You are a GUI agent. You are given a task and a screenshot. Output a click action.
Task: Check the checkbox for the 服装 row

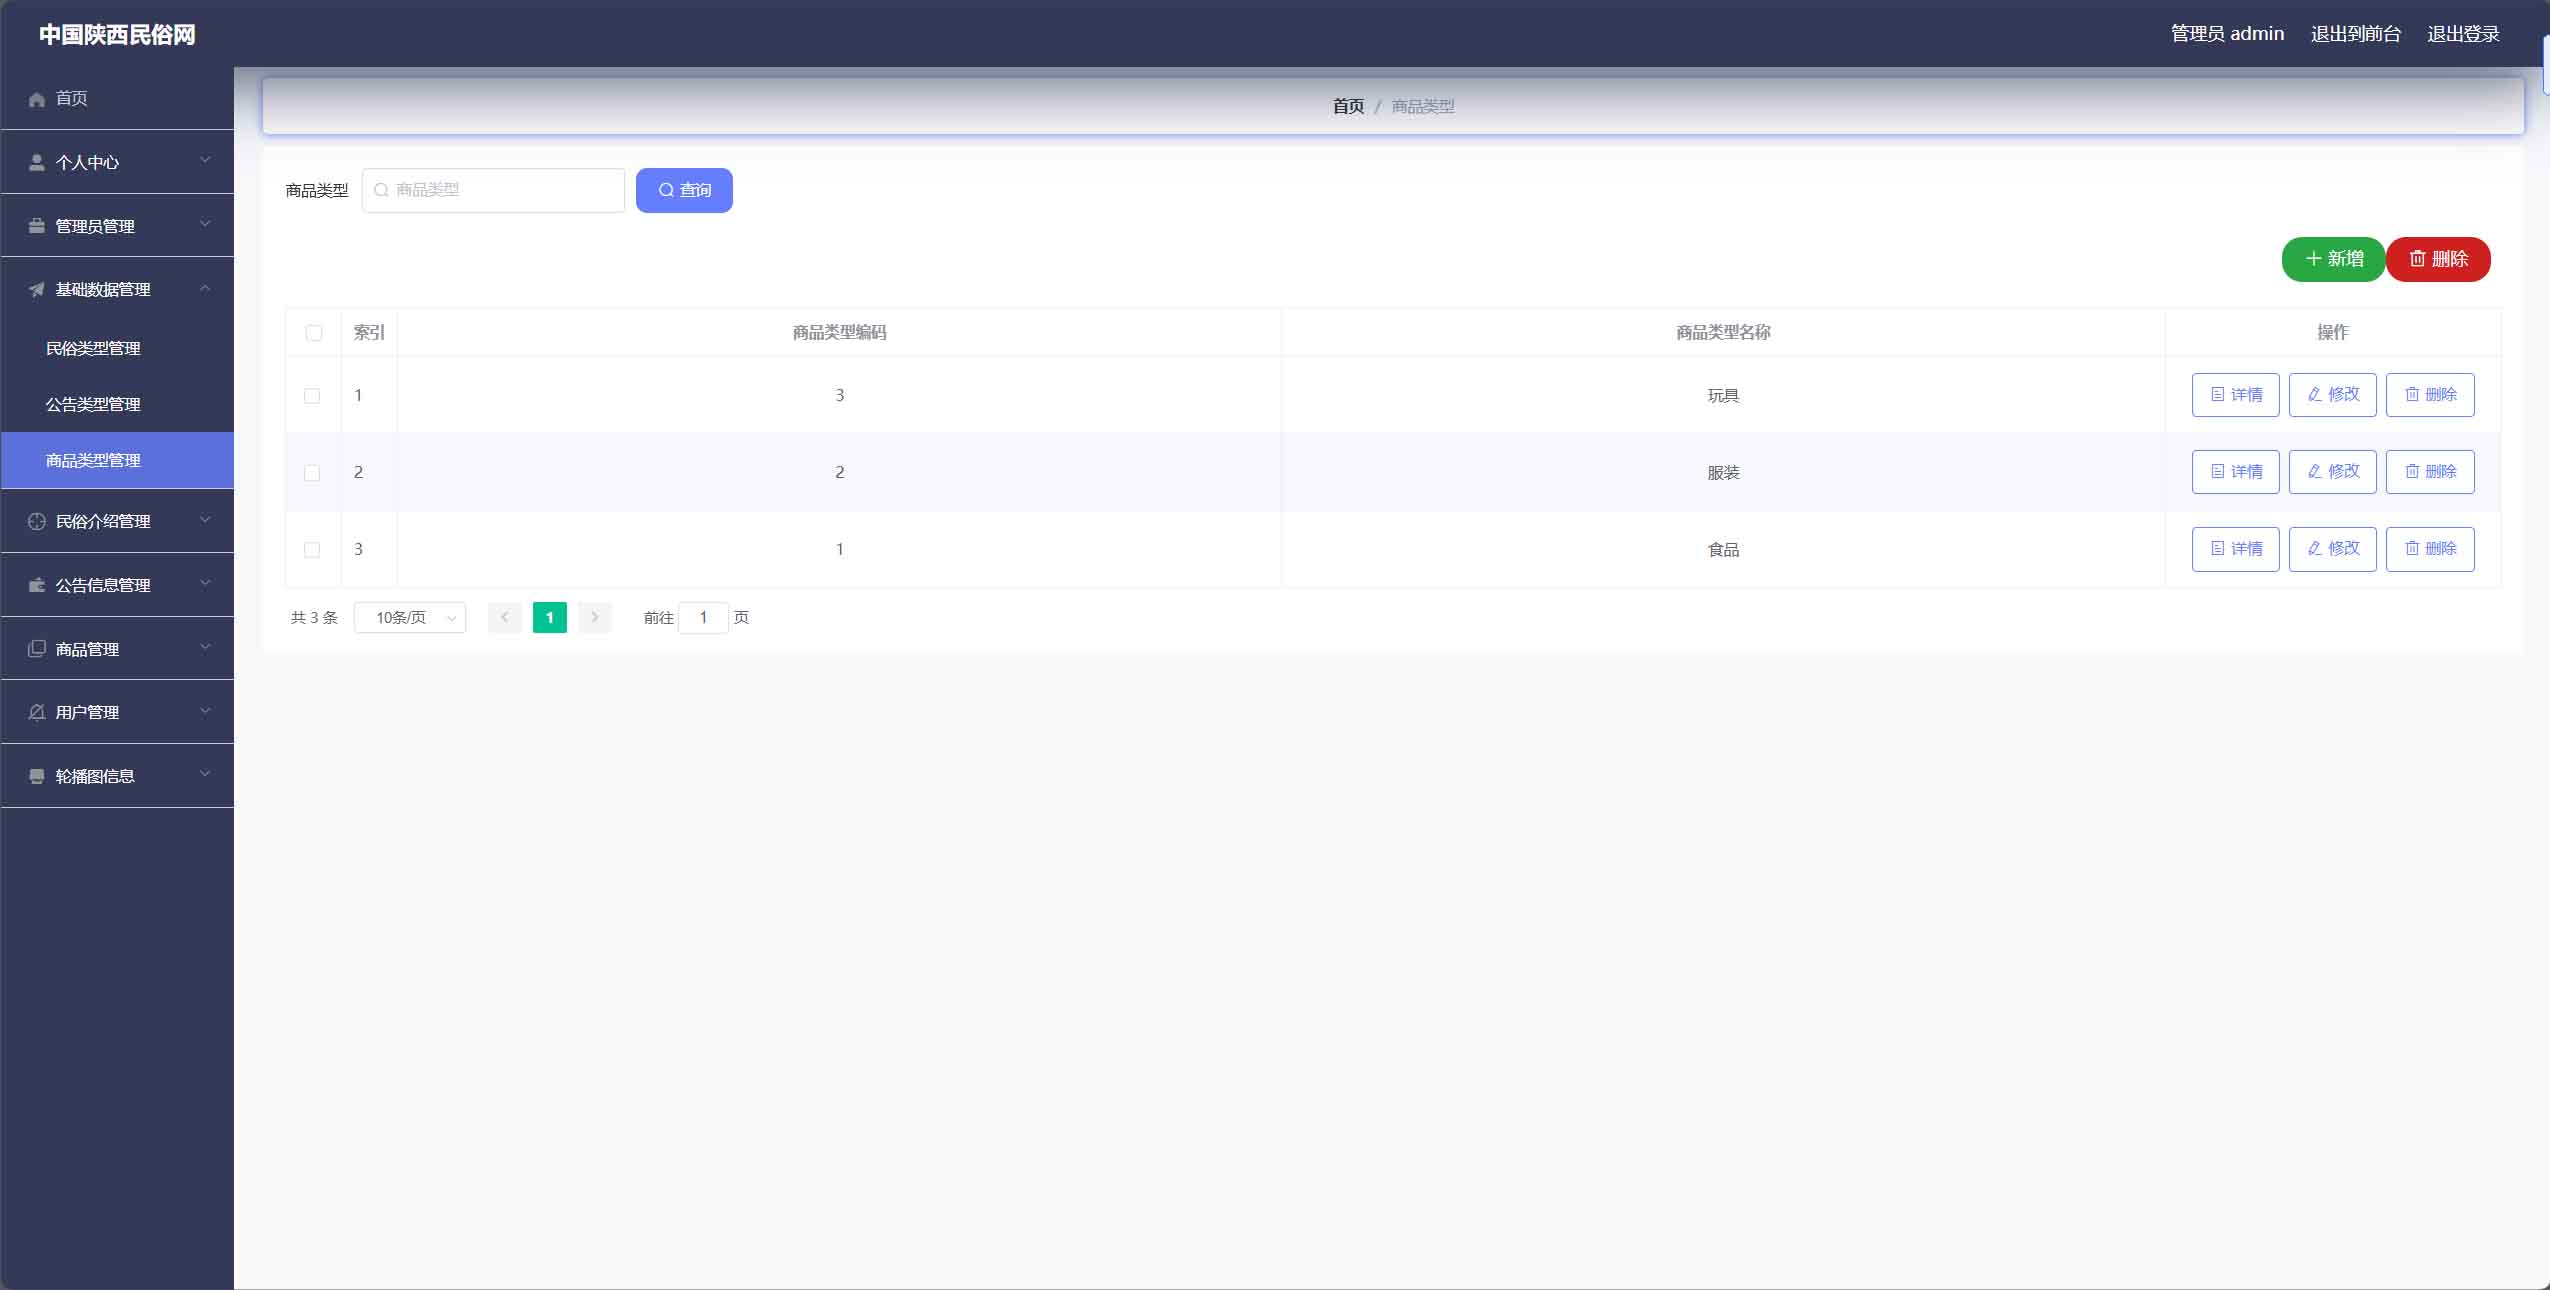[312, 473]
